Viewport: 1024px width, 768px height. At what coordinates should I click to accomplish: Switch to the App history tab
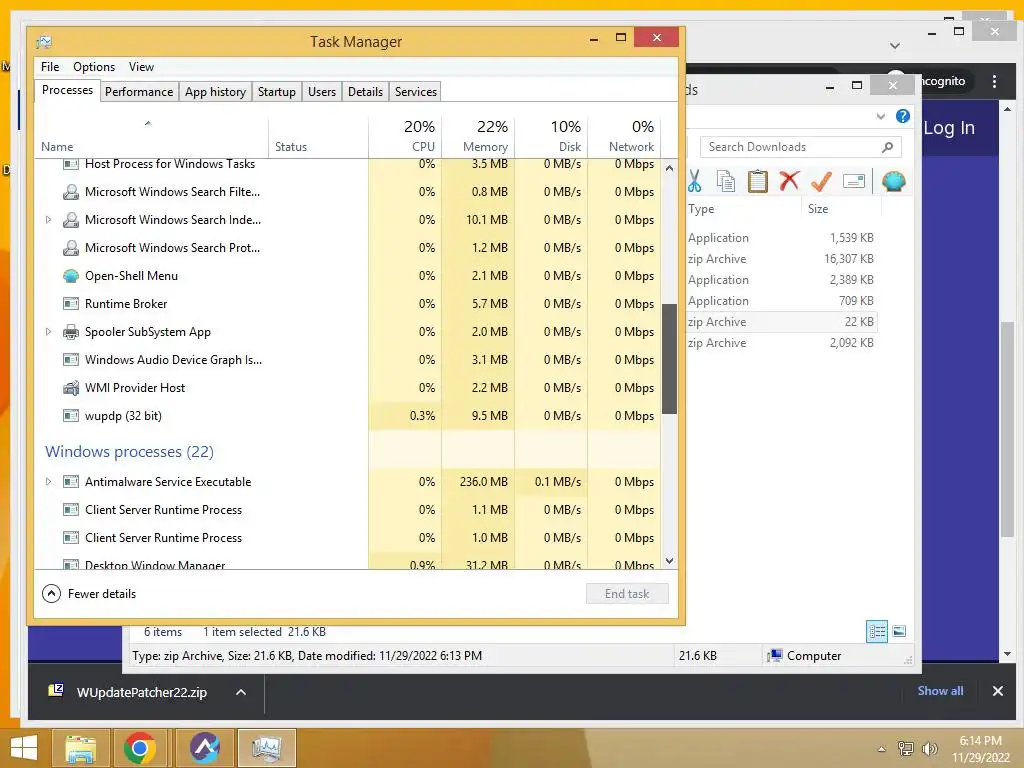[x=216, y=91]
